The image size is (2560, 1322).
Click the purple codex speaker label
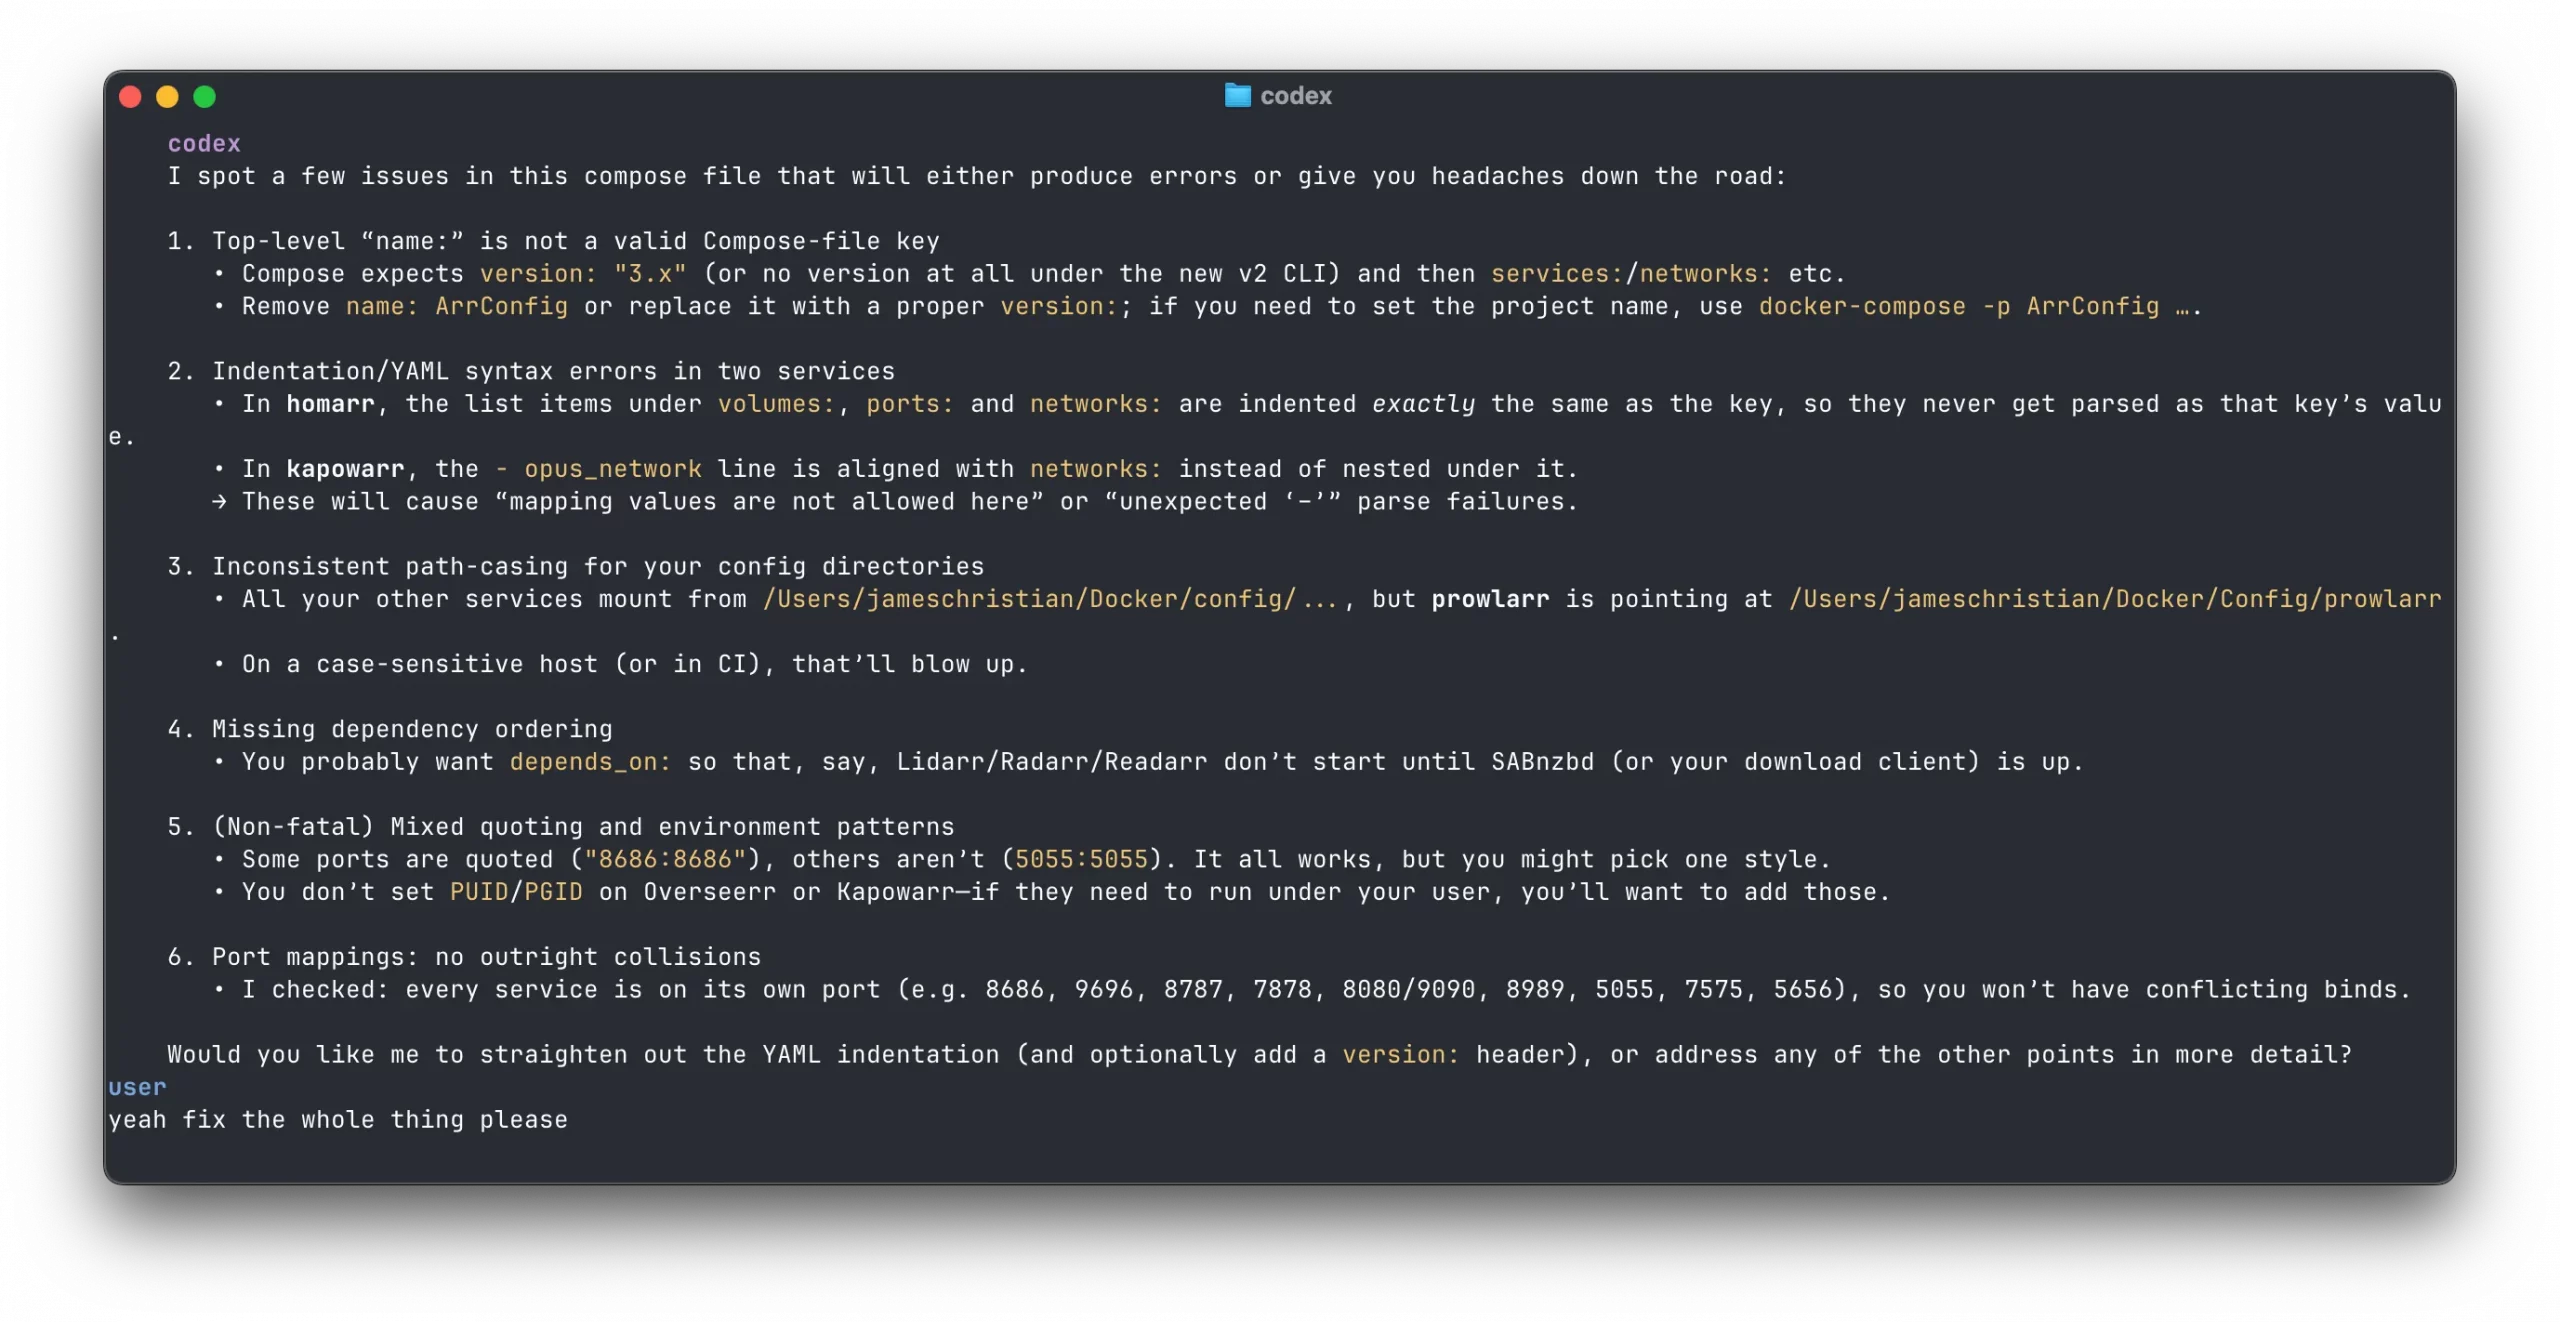coord(204,144)
